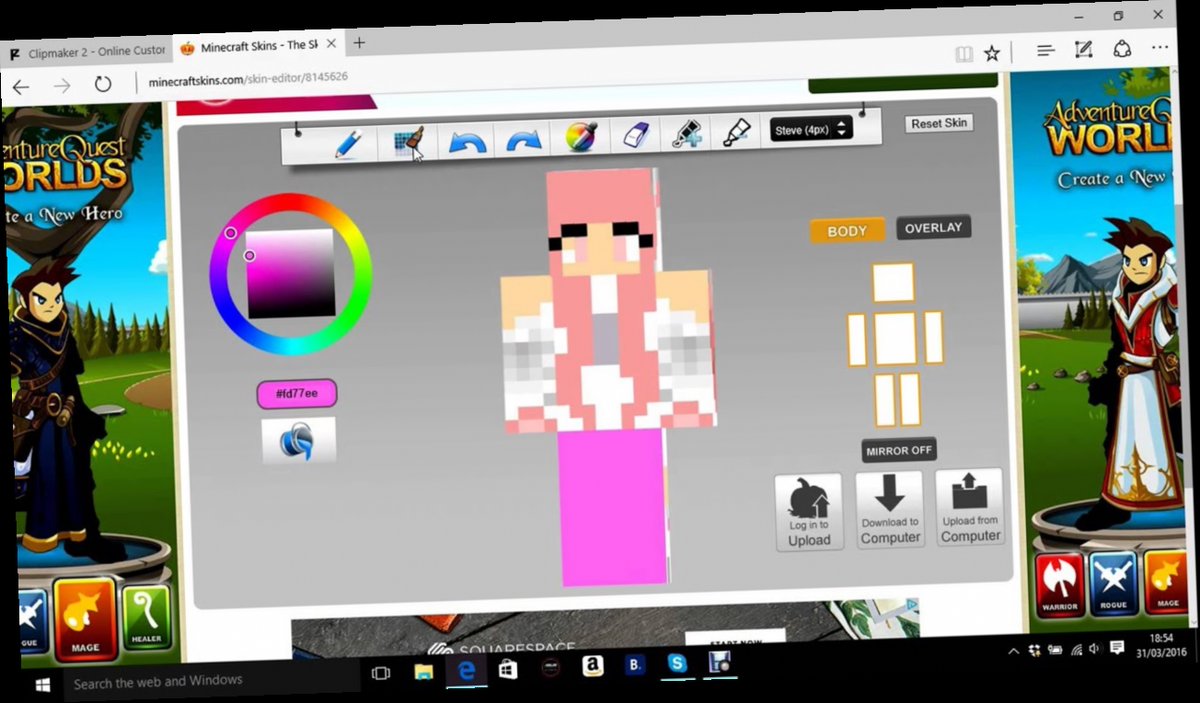The width and height of the screenshot is (1200, 703).
Task: Switch to the Overlay view
Action: coord(932,227)
